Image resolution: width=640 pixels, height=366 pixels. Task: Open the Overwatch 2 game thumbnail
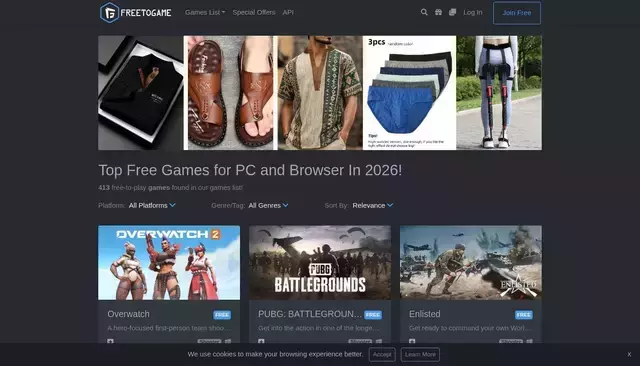pyautogui.click(x=169, y=262)
